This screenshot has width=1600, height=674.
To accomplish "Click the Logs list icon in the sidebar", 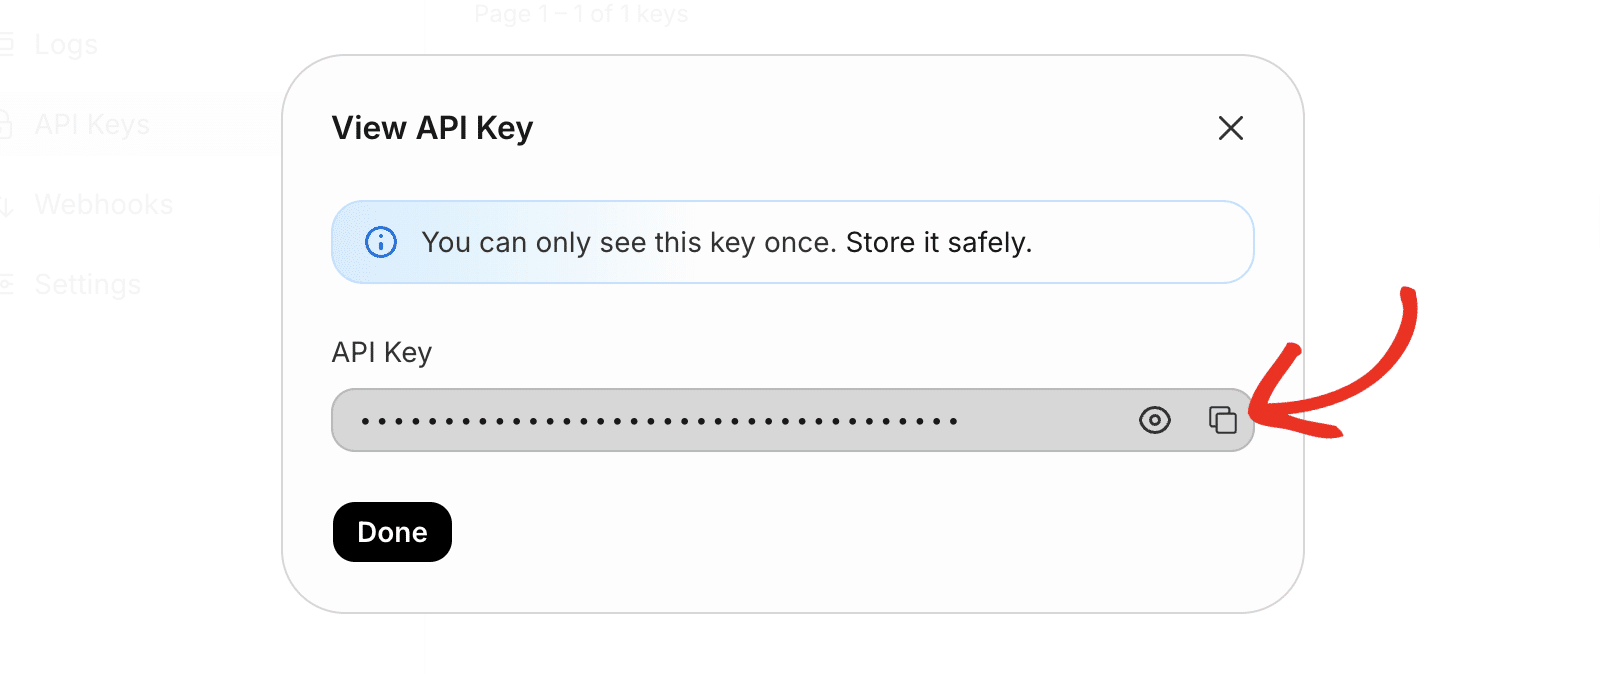I will click(7, 45).
